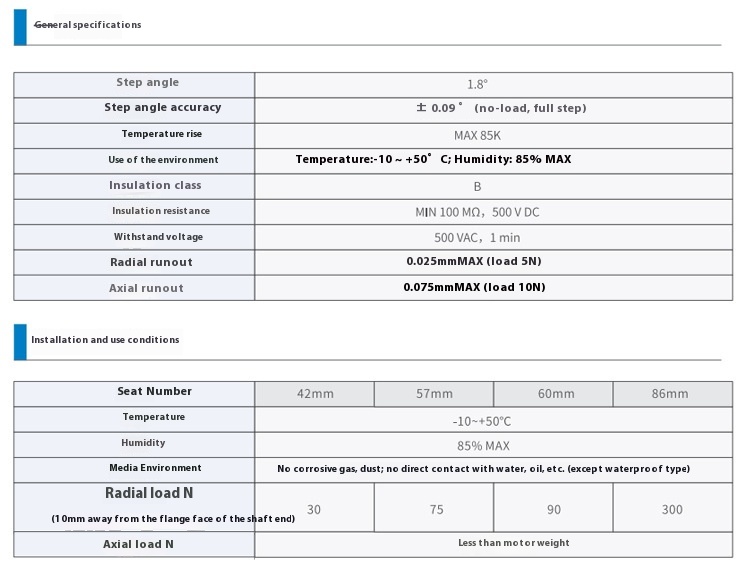Select 'Withstand voltage' label
The height and width of the screenshot is (570, 750).
point(158,237)
